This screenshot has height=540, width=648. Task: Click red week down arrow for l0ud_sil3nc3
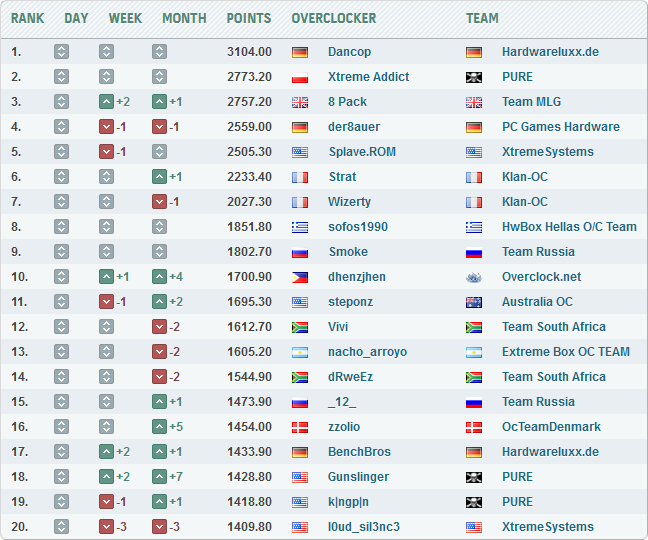(106, 527)
